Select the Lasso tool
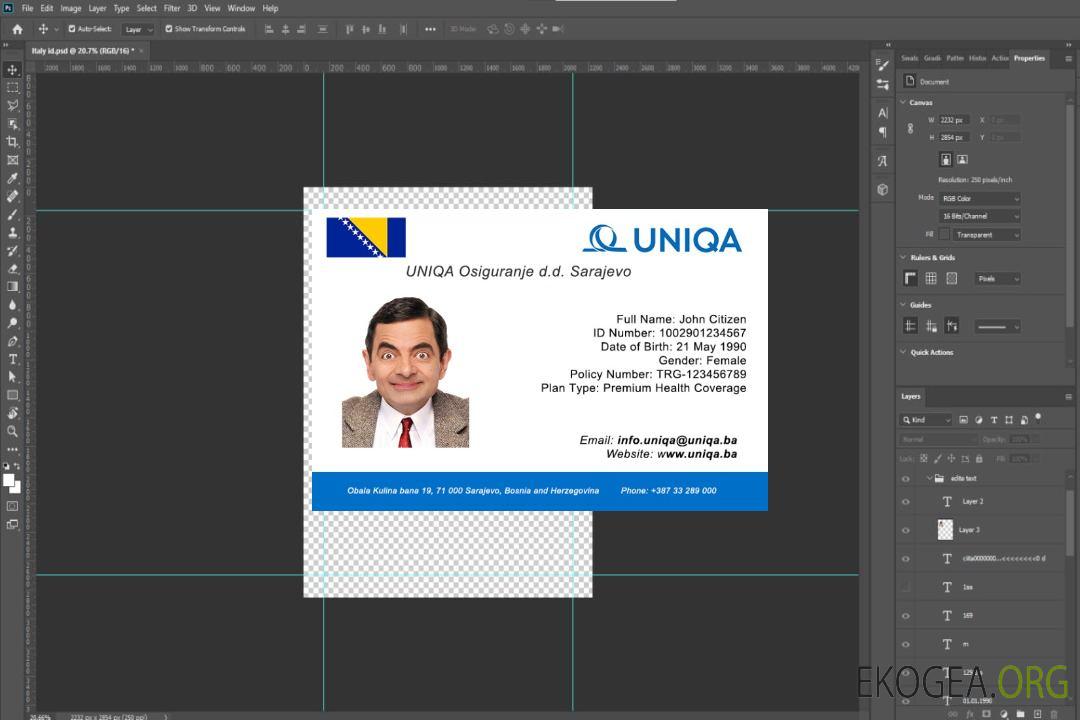 (x=12, y=105)
